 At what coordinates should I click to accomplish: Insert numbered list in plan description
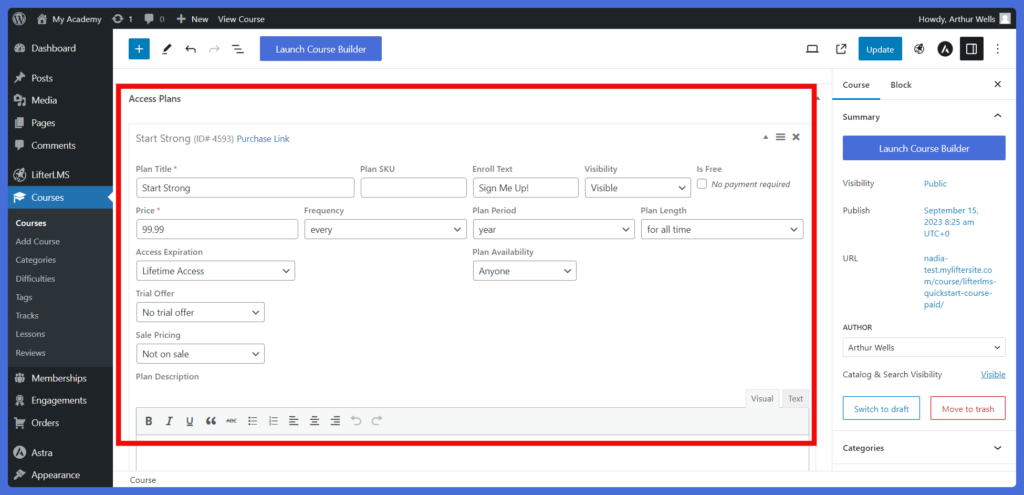273,421
